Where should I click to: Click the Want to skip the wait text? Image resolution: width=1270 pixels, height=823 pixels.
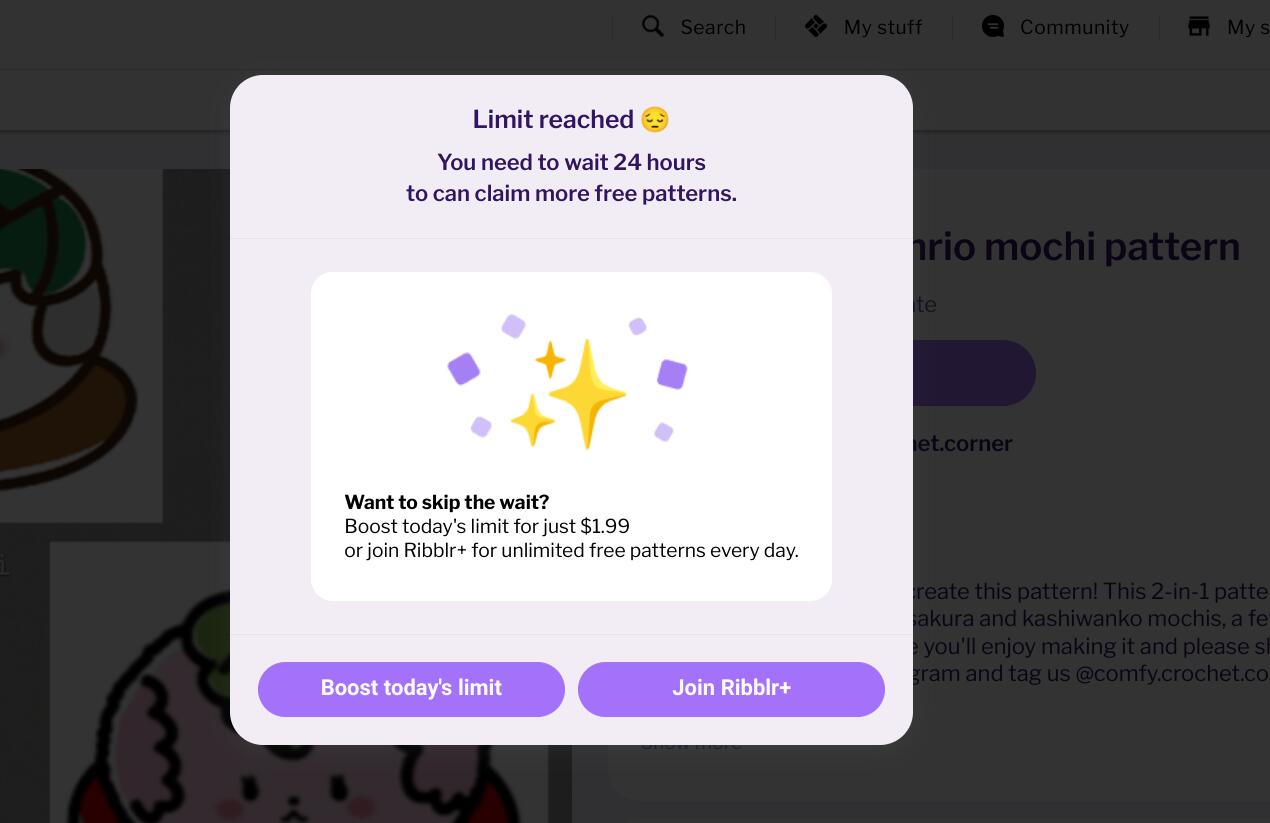point(447,502)
